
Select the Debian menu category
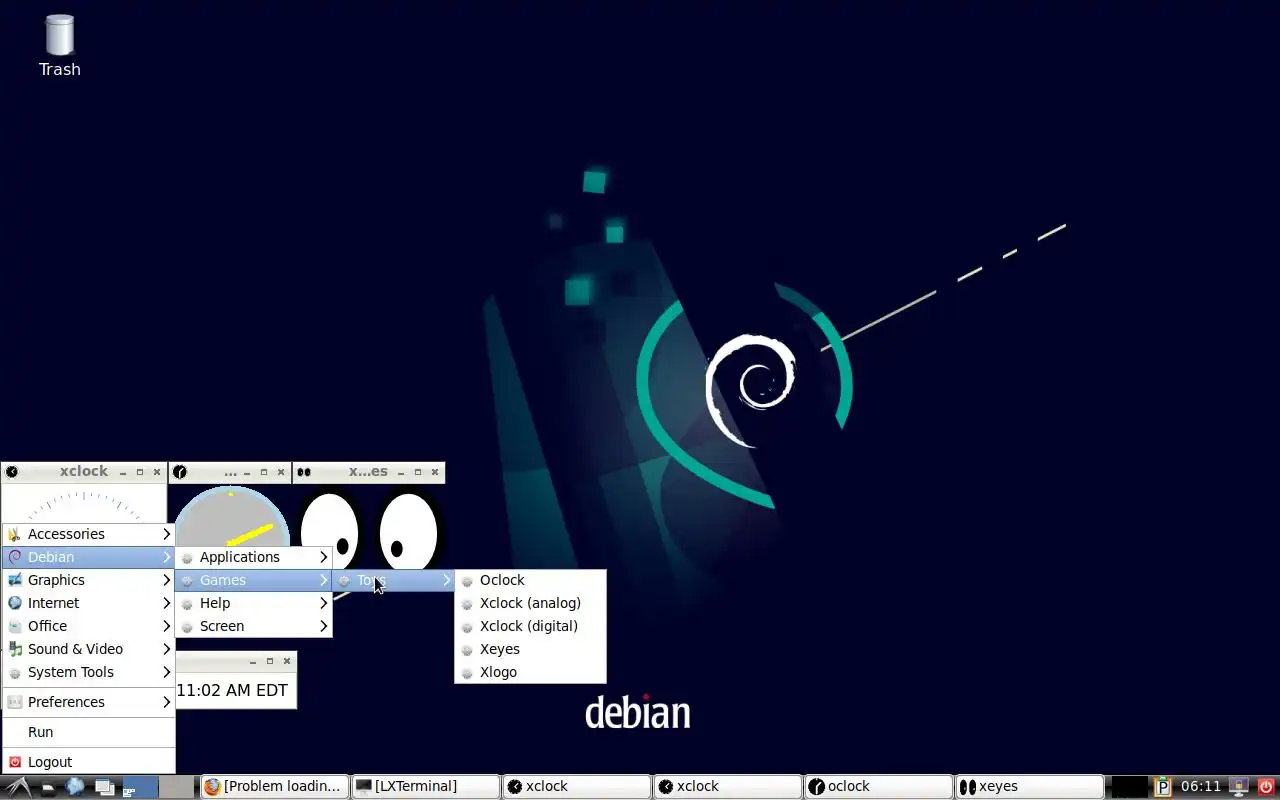pyautogui.click(x=89, y=557)
